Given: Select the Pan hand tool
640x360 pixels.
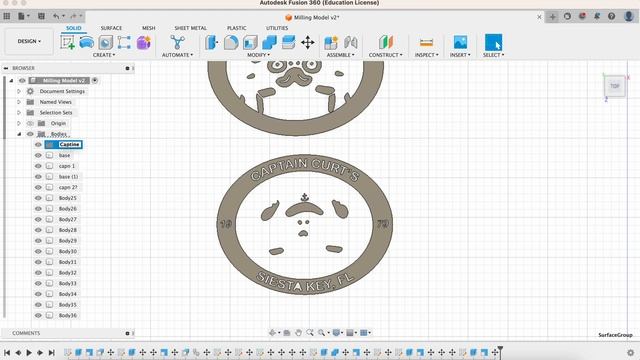Looking at the screenshot, I should [298, 333].
